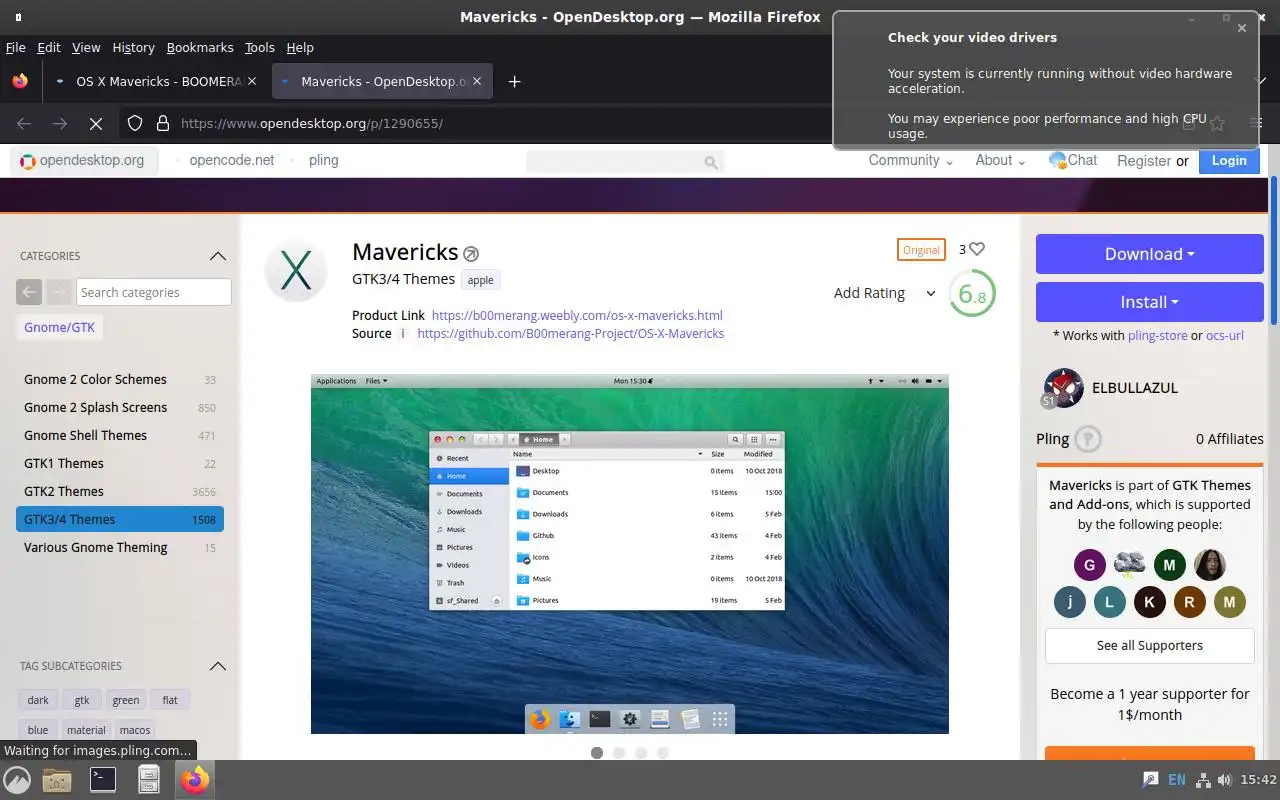The image size is (1280, 800).
Task: Open the Tools menu
Action: (260, 47)
